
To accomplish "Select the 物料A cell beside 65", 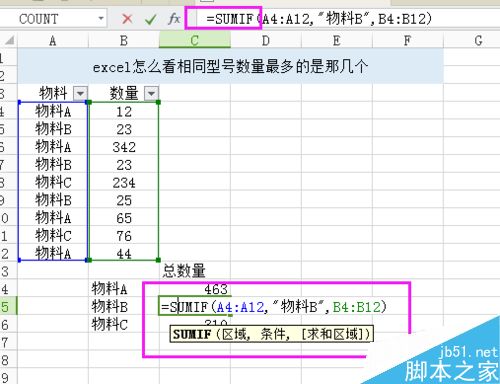I will [53, 218].
